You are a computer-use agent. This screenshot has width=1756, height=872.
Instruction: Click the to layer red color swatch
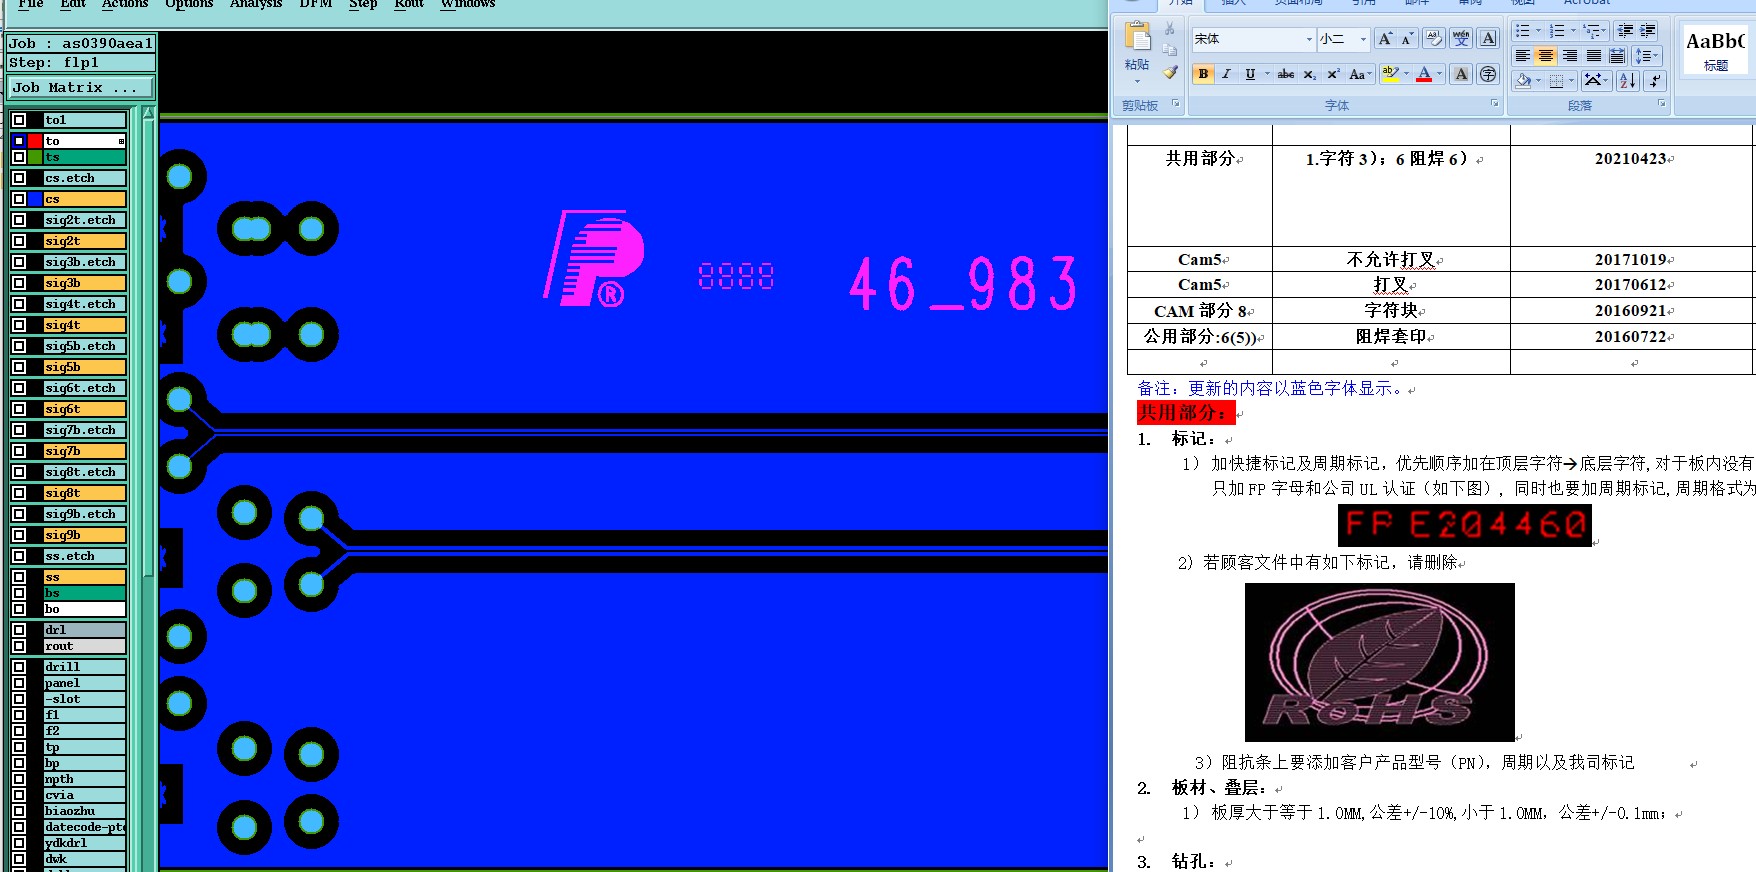pos(35,141)
